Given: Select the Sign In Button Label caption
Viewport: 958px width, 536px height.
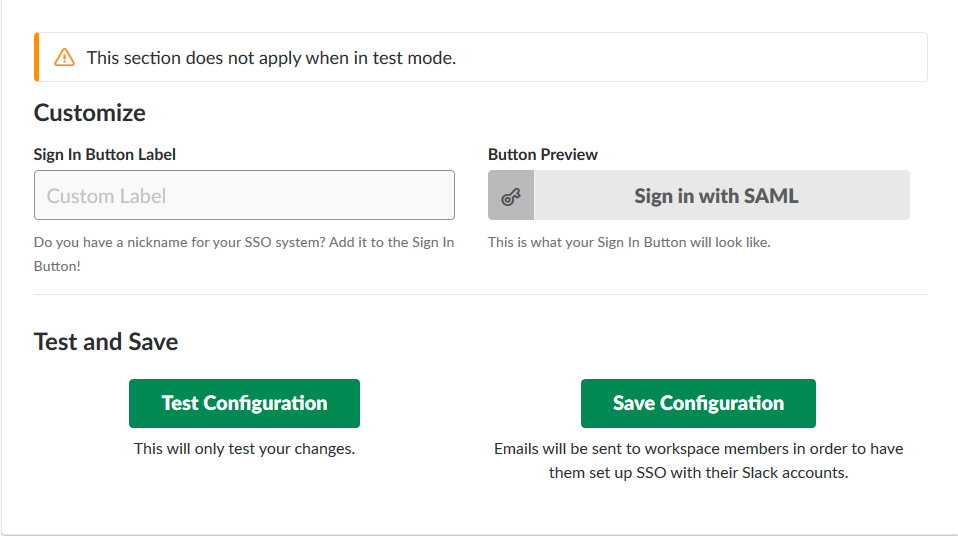Looking at the screenshot, I should pos(104,155).
